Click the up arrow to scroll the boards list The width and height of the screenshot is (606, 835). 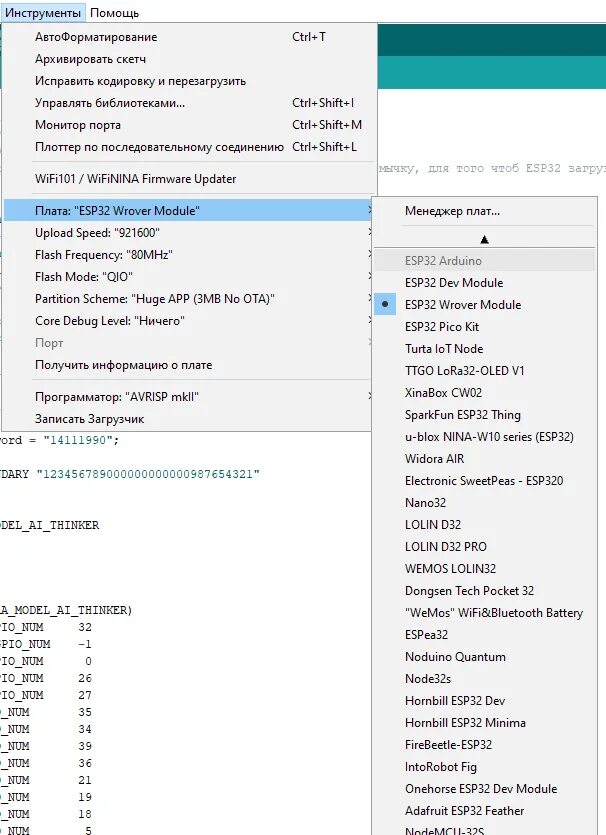pyautogui.click(x=484, y=240)
